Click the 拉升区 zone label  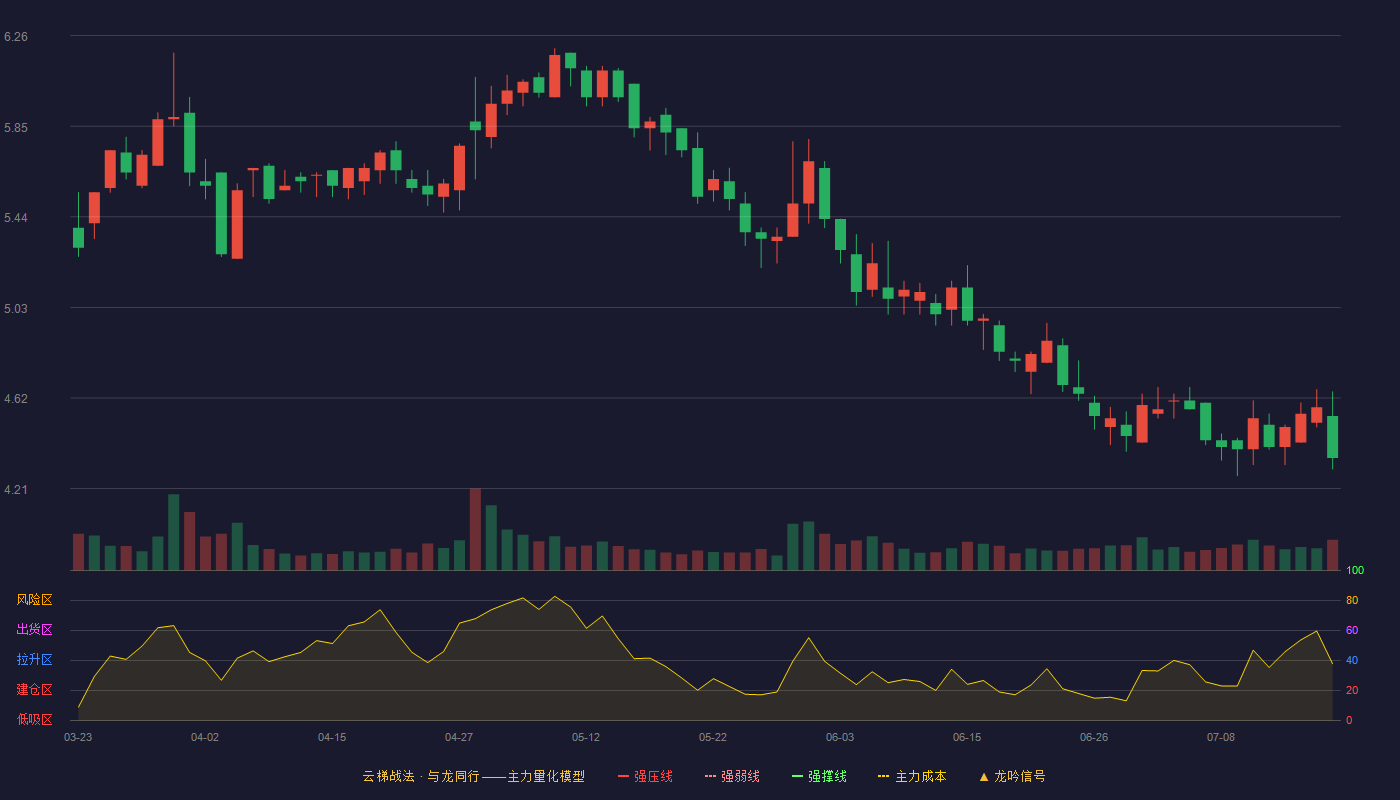[34, 660]
